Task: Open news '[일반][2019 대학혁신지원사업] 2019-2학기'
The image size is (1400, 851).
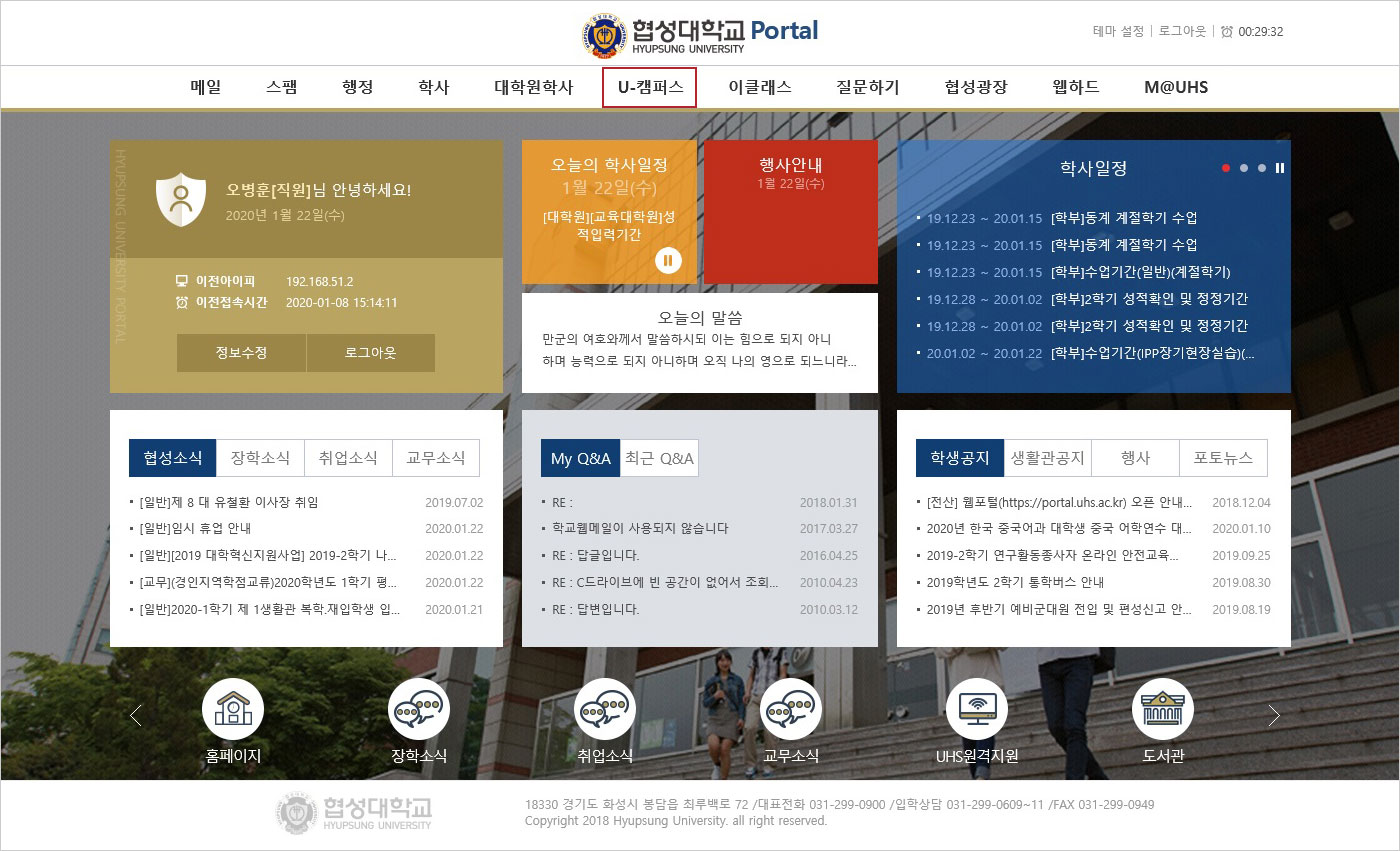Action: click(269, 556)
